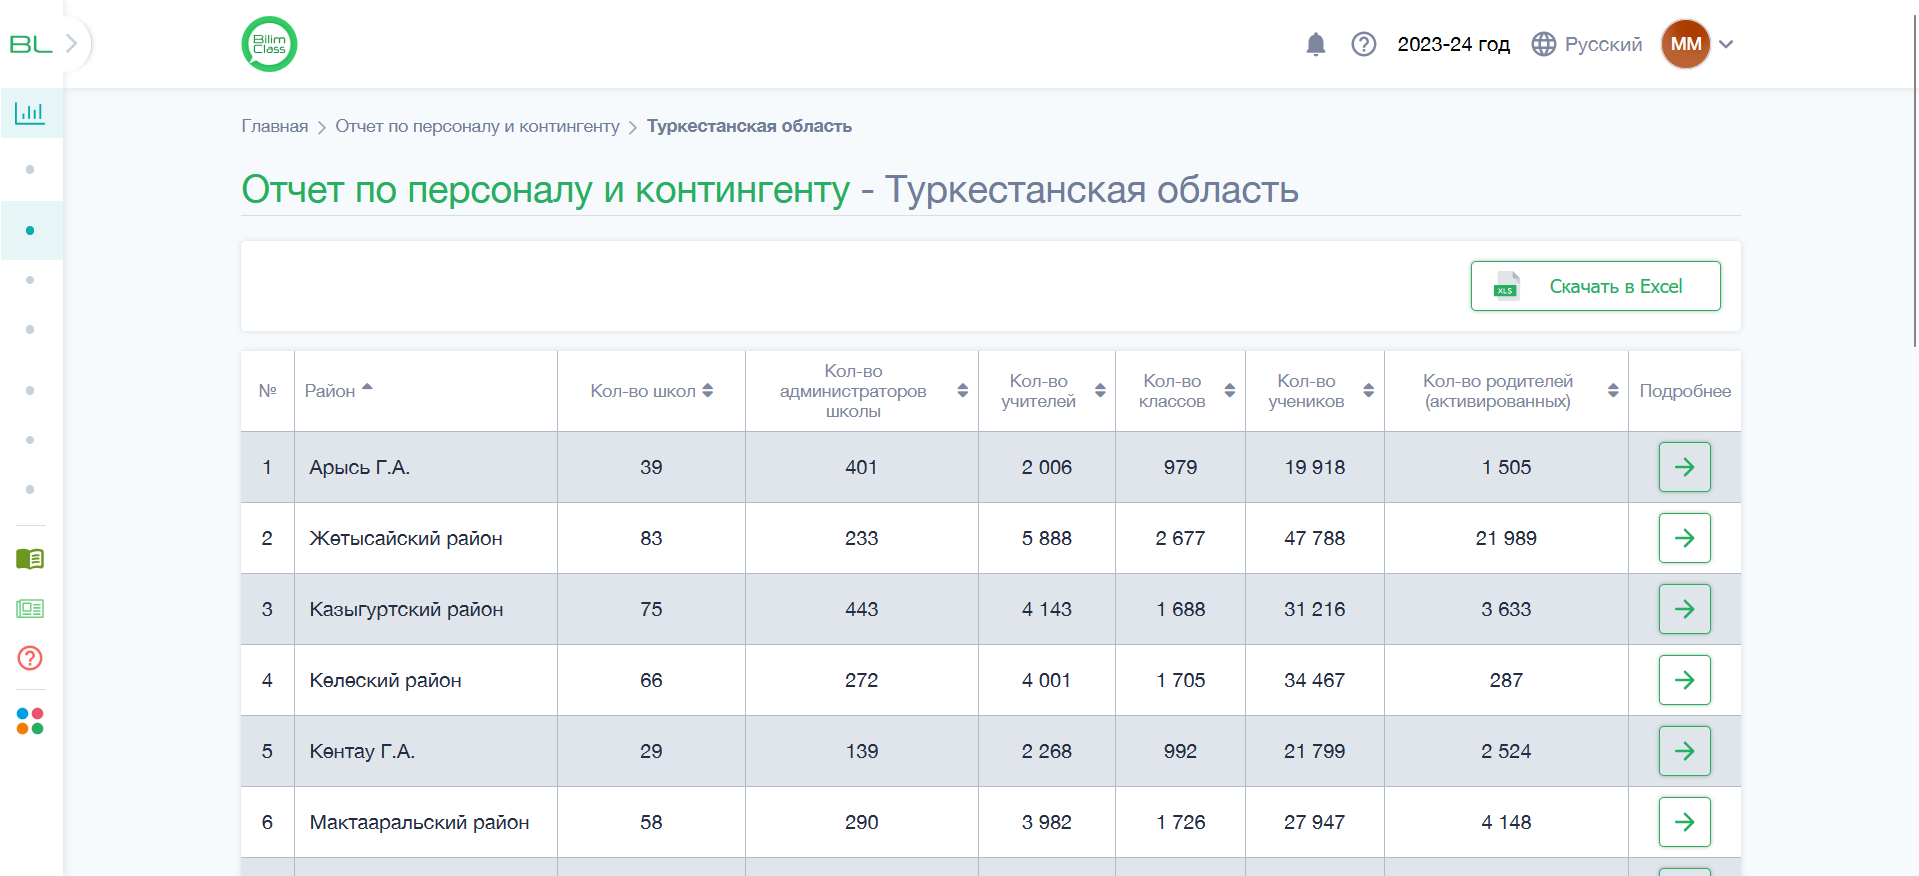Open the green book icon in sidebar
Image resolution: width=1919 pixels, height=876 pixels.
pyautogui.click(x=30, y=559)
